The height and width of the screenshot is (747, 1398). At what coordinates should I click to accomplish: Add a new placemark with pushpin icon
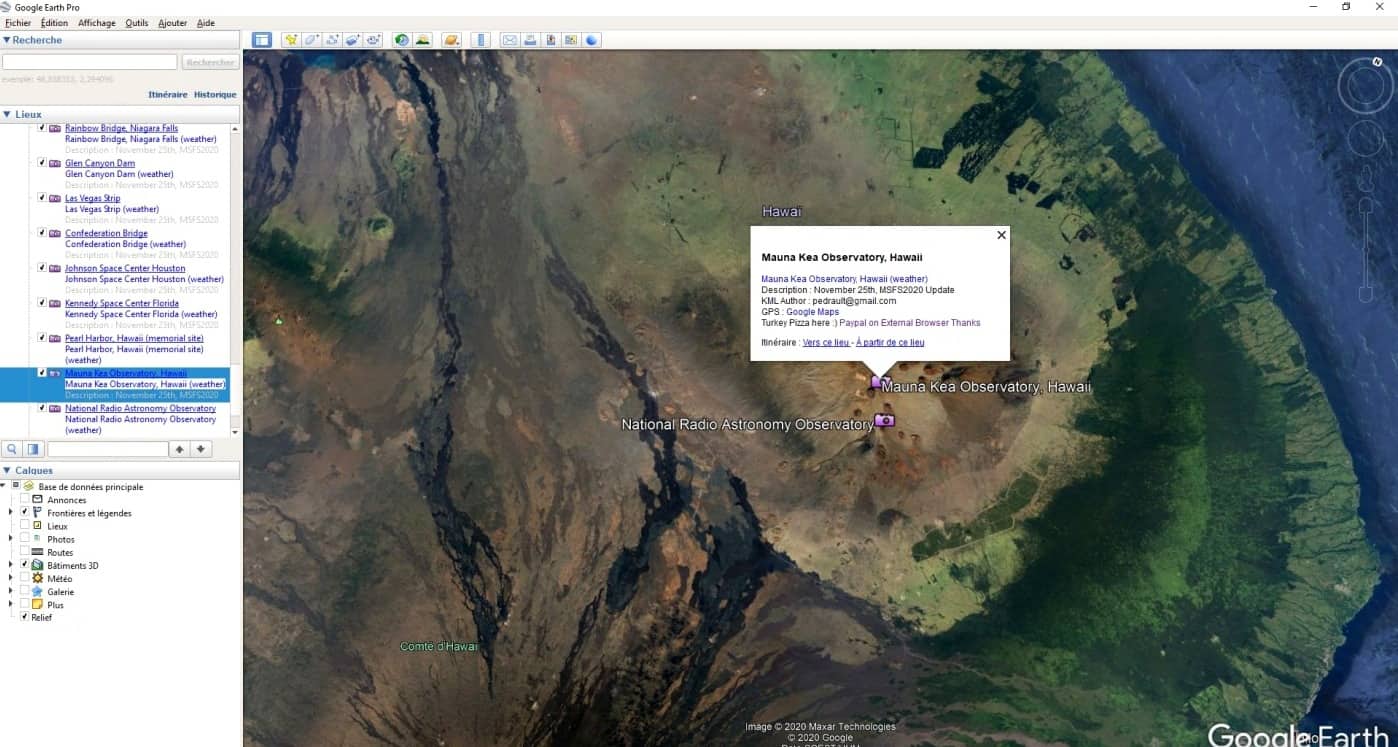pyautogui.click(x=291, y=40)
